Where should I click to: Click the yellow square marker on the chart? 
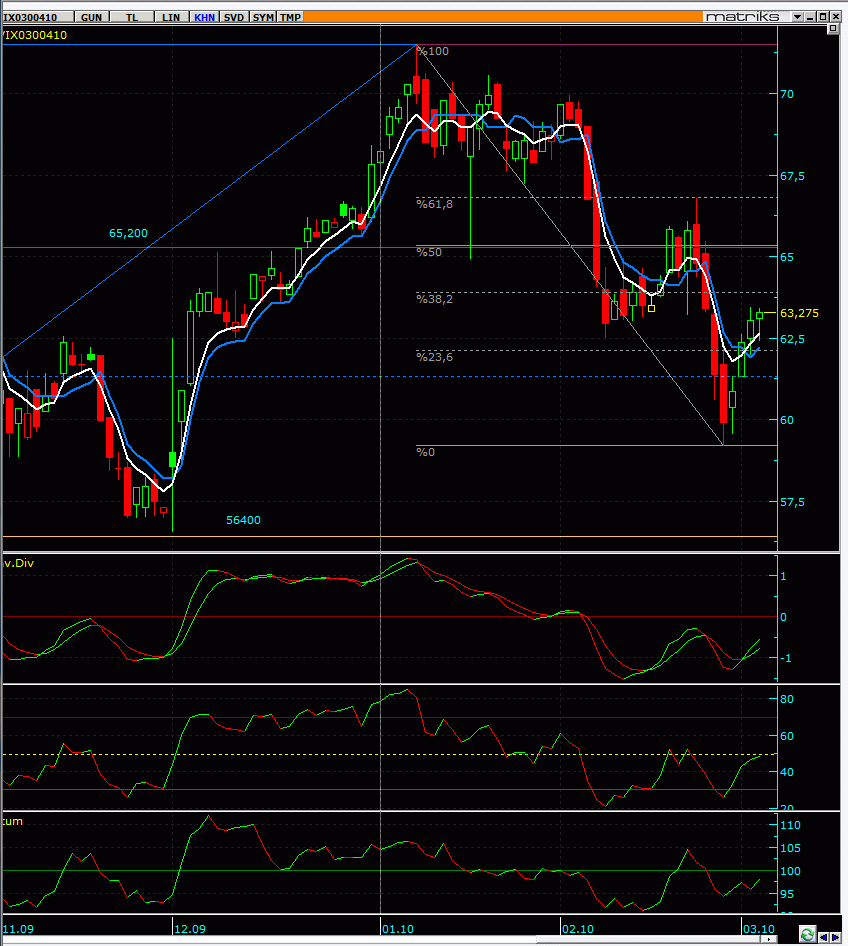point(651,308)
